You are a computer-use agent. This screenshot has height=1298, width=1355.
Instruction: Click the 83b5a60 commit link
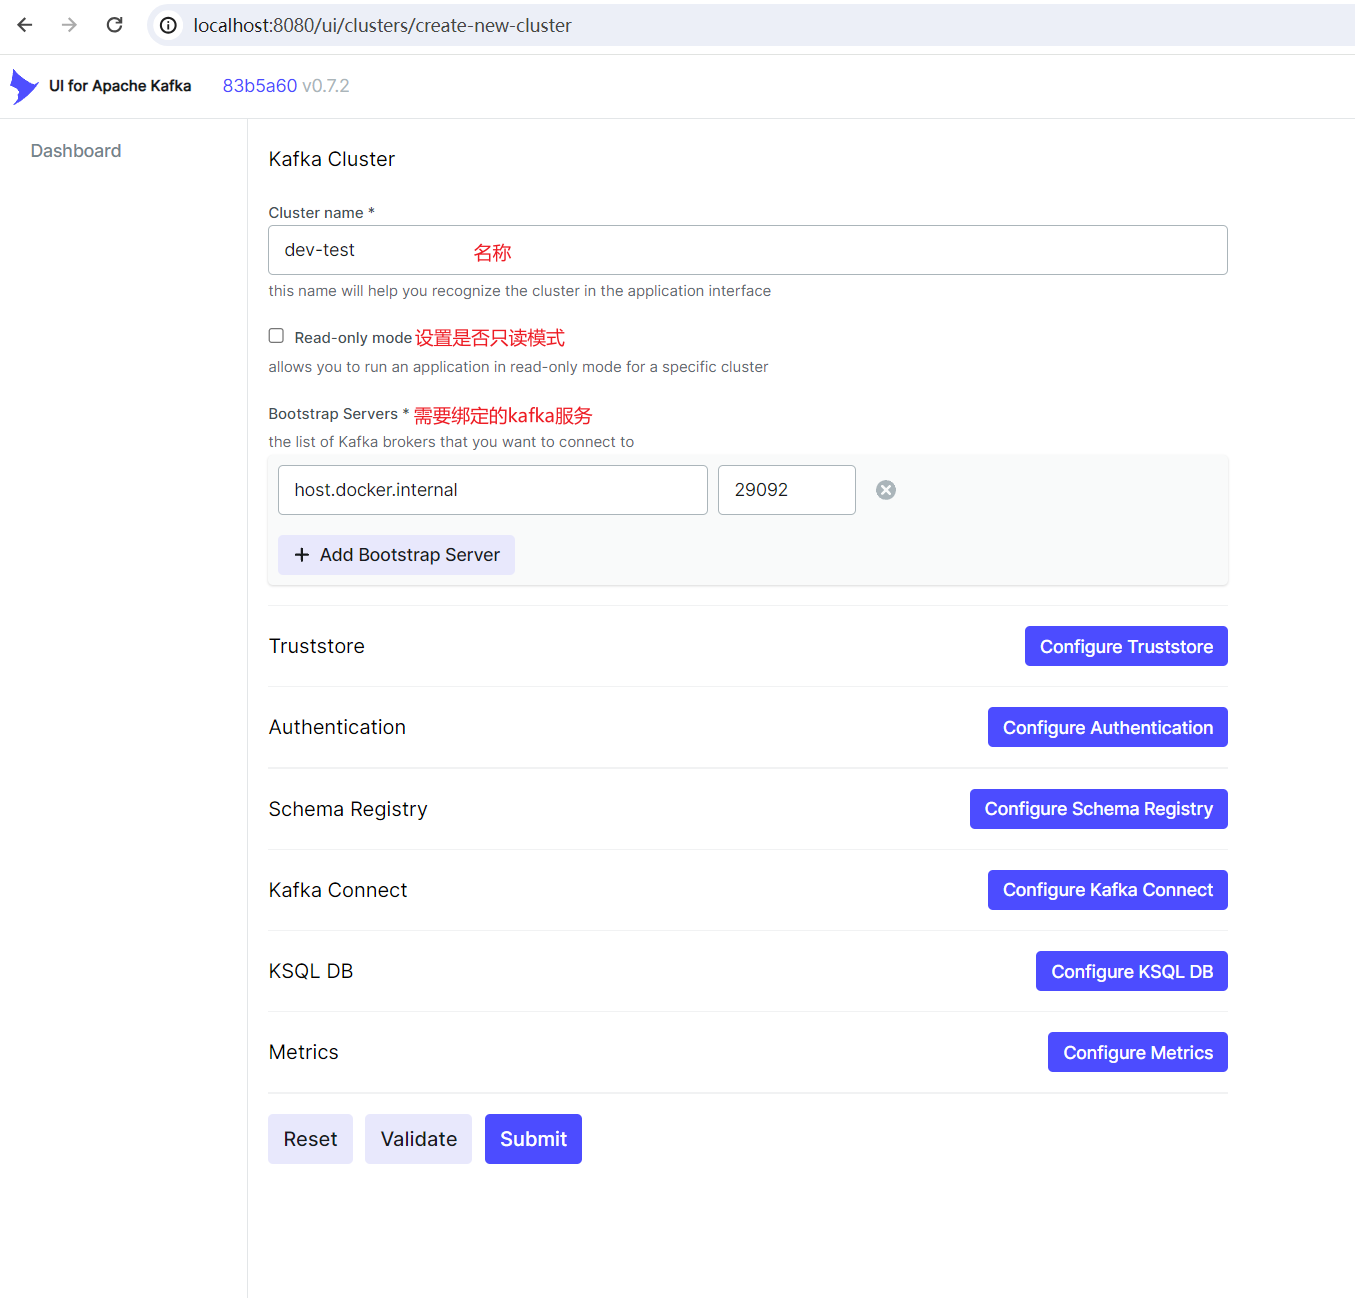pos(260,86)
